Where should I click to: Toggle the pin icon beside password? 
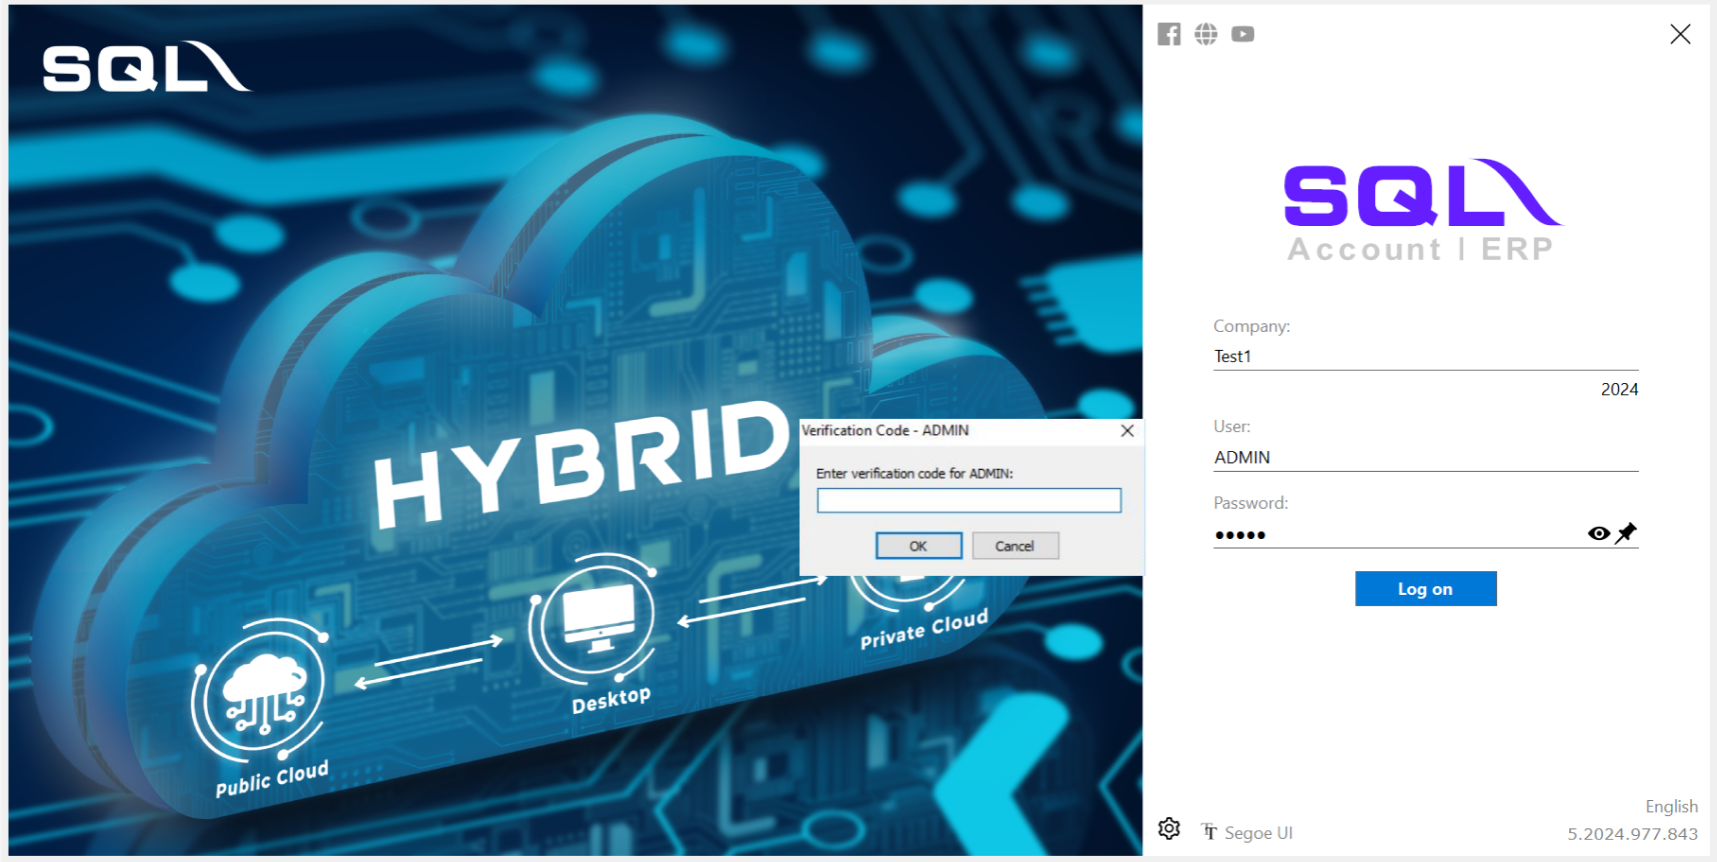pyautogui.click(x=1627, y=532)
